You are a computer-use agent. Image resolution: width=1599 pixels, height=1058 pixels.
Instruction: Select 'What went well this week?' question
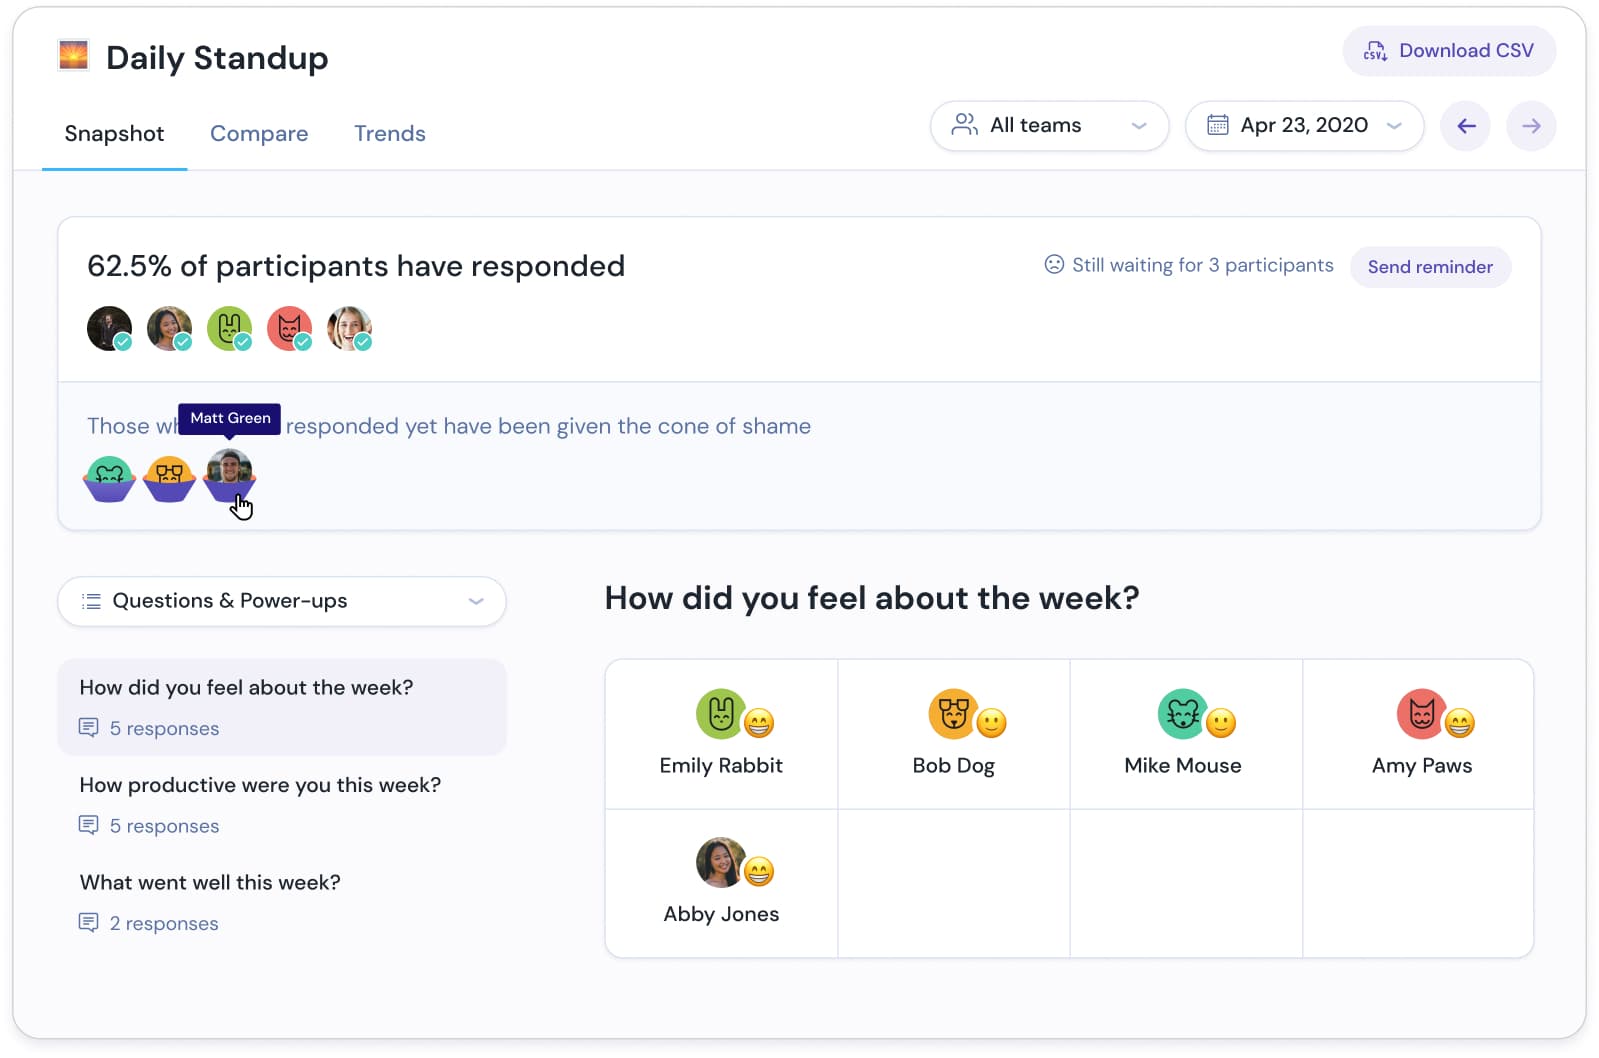[x=210, y=883]
